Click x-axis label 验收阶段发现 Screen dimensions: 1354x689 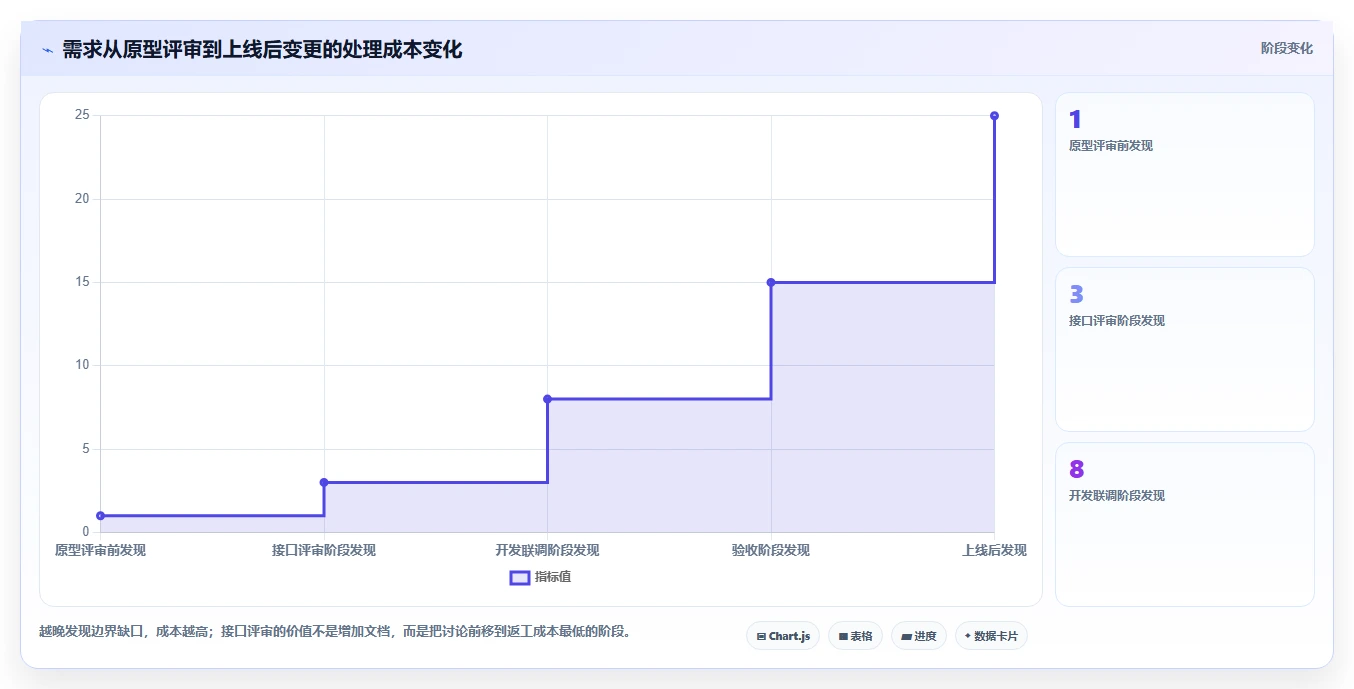pos(771,550)
